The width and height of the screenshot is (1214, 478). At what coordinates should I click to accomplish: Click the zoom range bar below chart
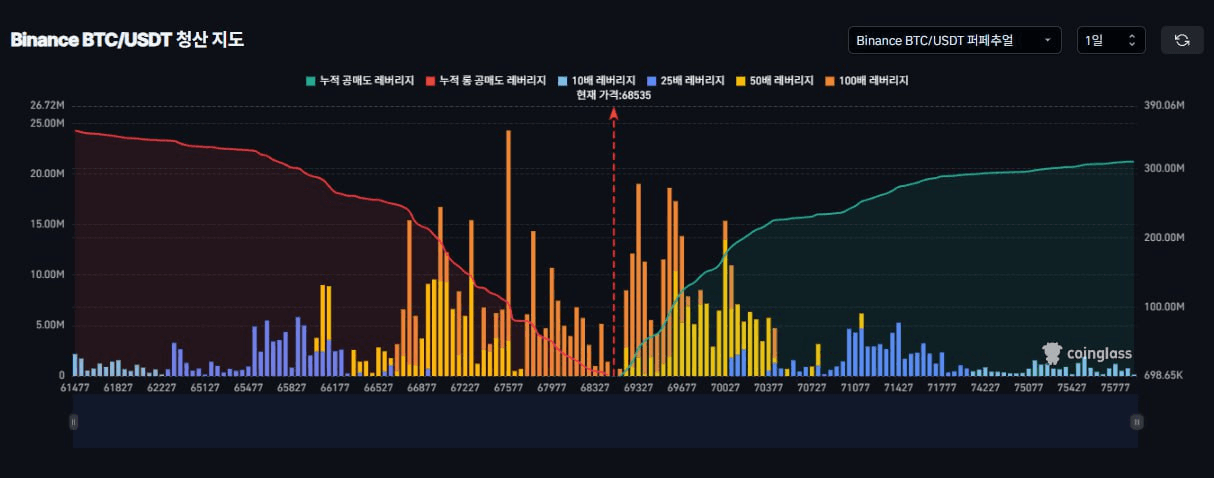(x=604, y=423)
